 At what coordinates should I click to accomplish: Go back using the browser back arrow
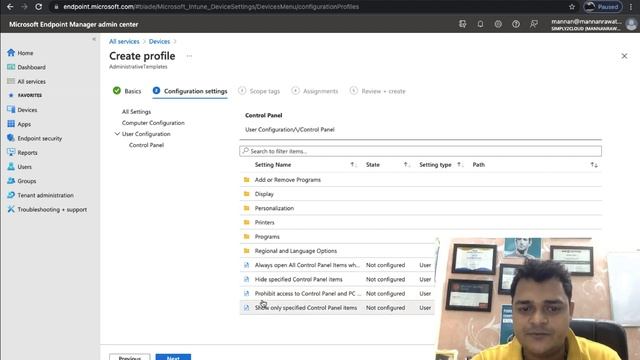pos(10,7)
